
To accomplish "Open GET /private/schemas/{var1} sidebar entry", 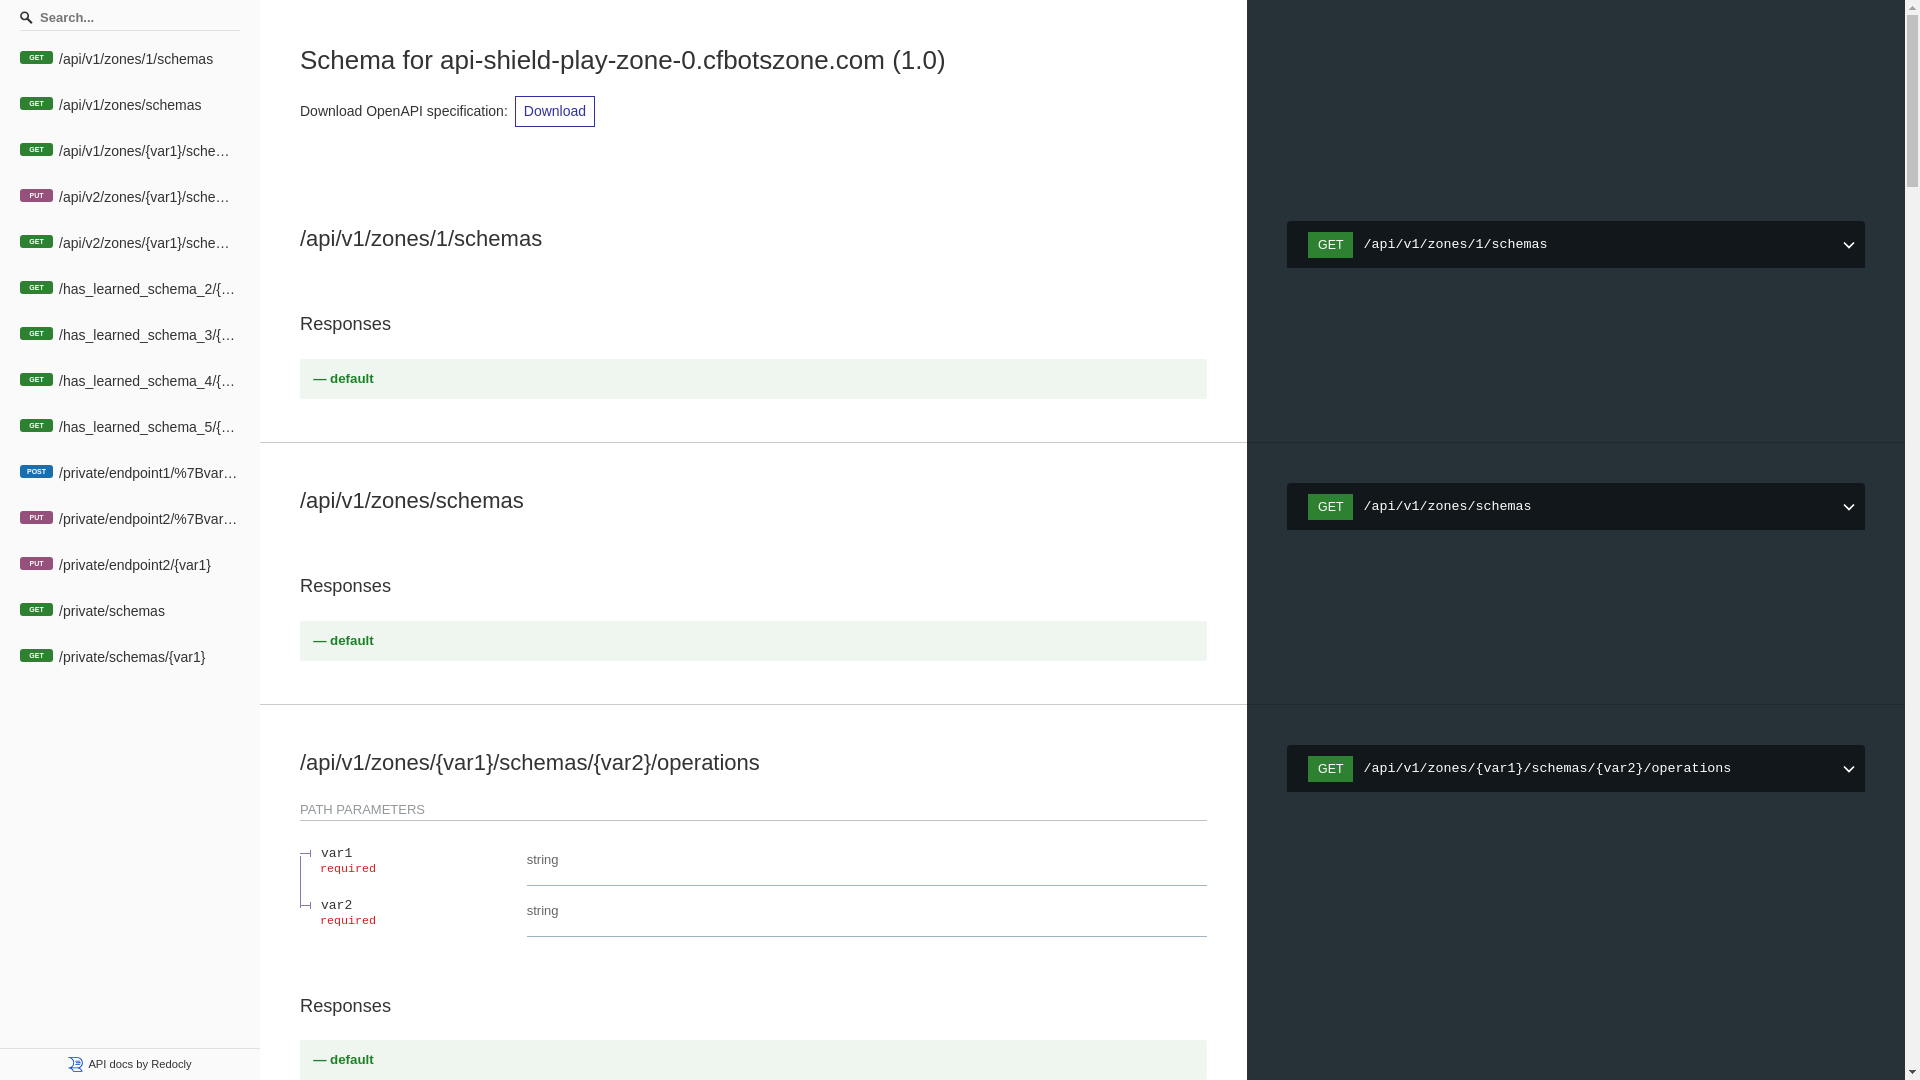I will [x=130, y=657].
